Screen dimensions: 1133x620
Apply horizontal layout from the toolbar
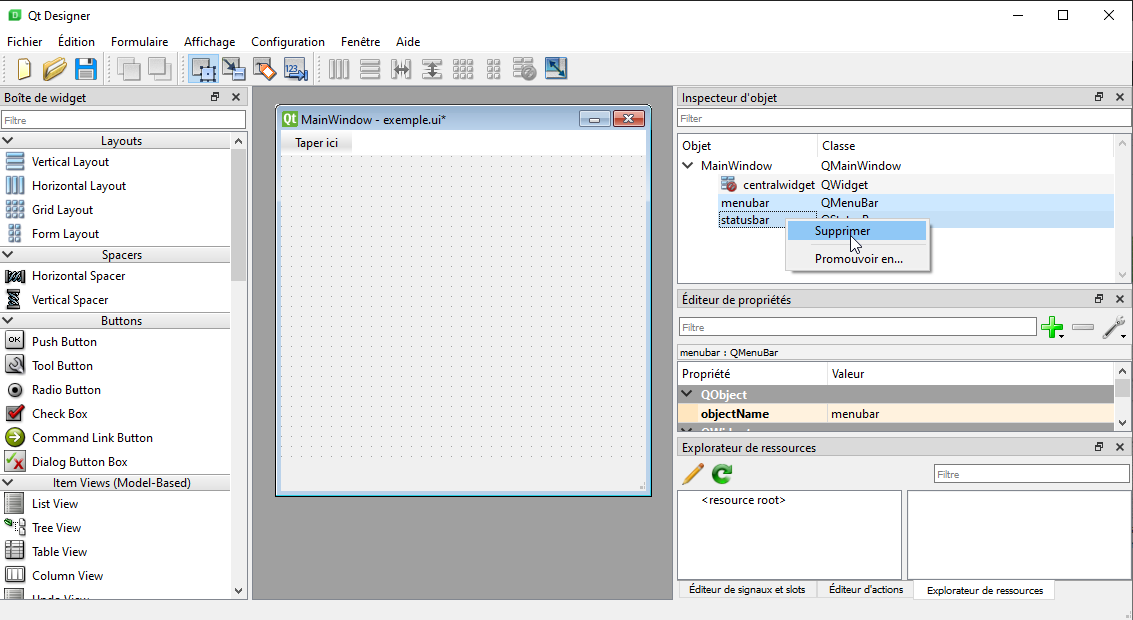(339, 69)
